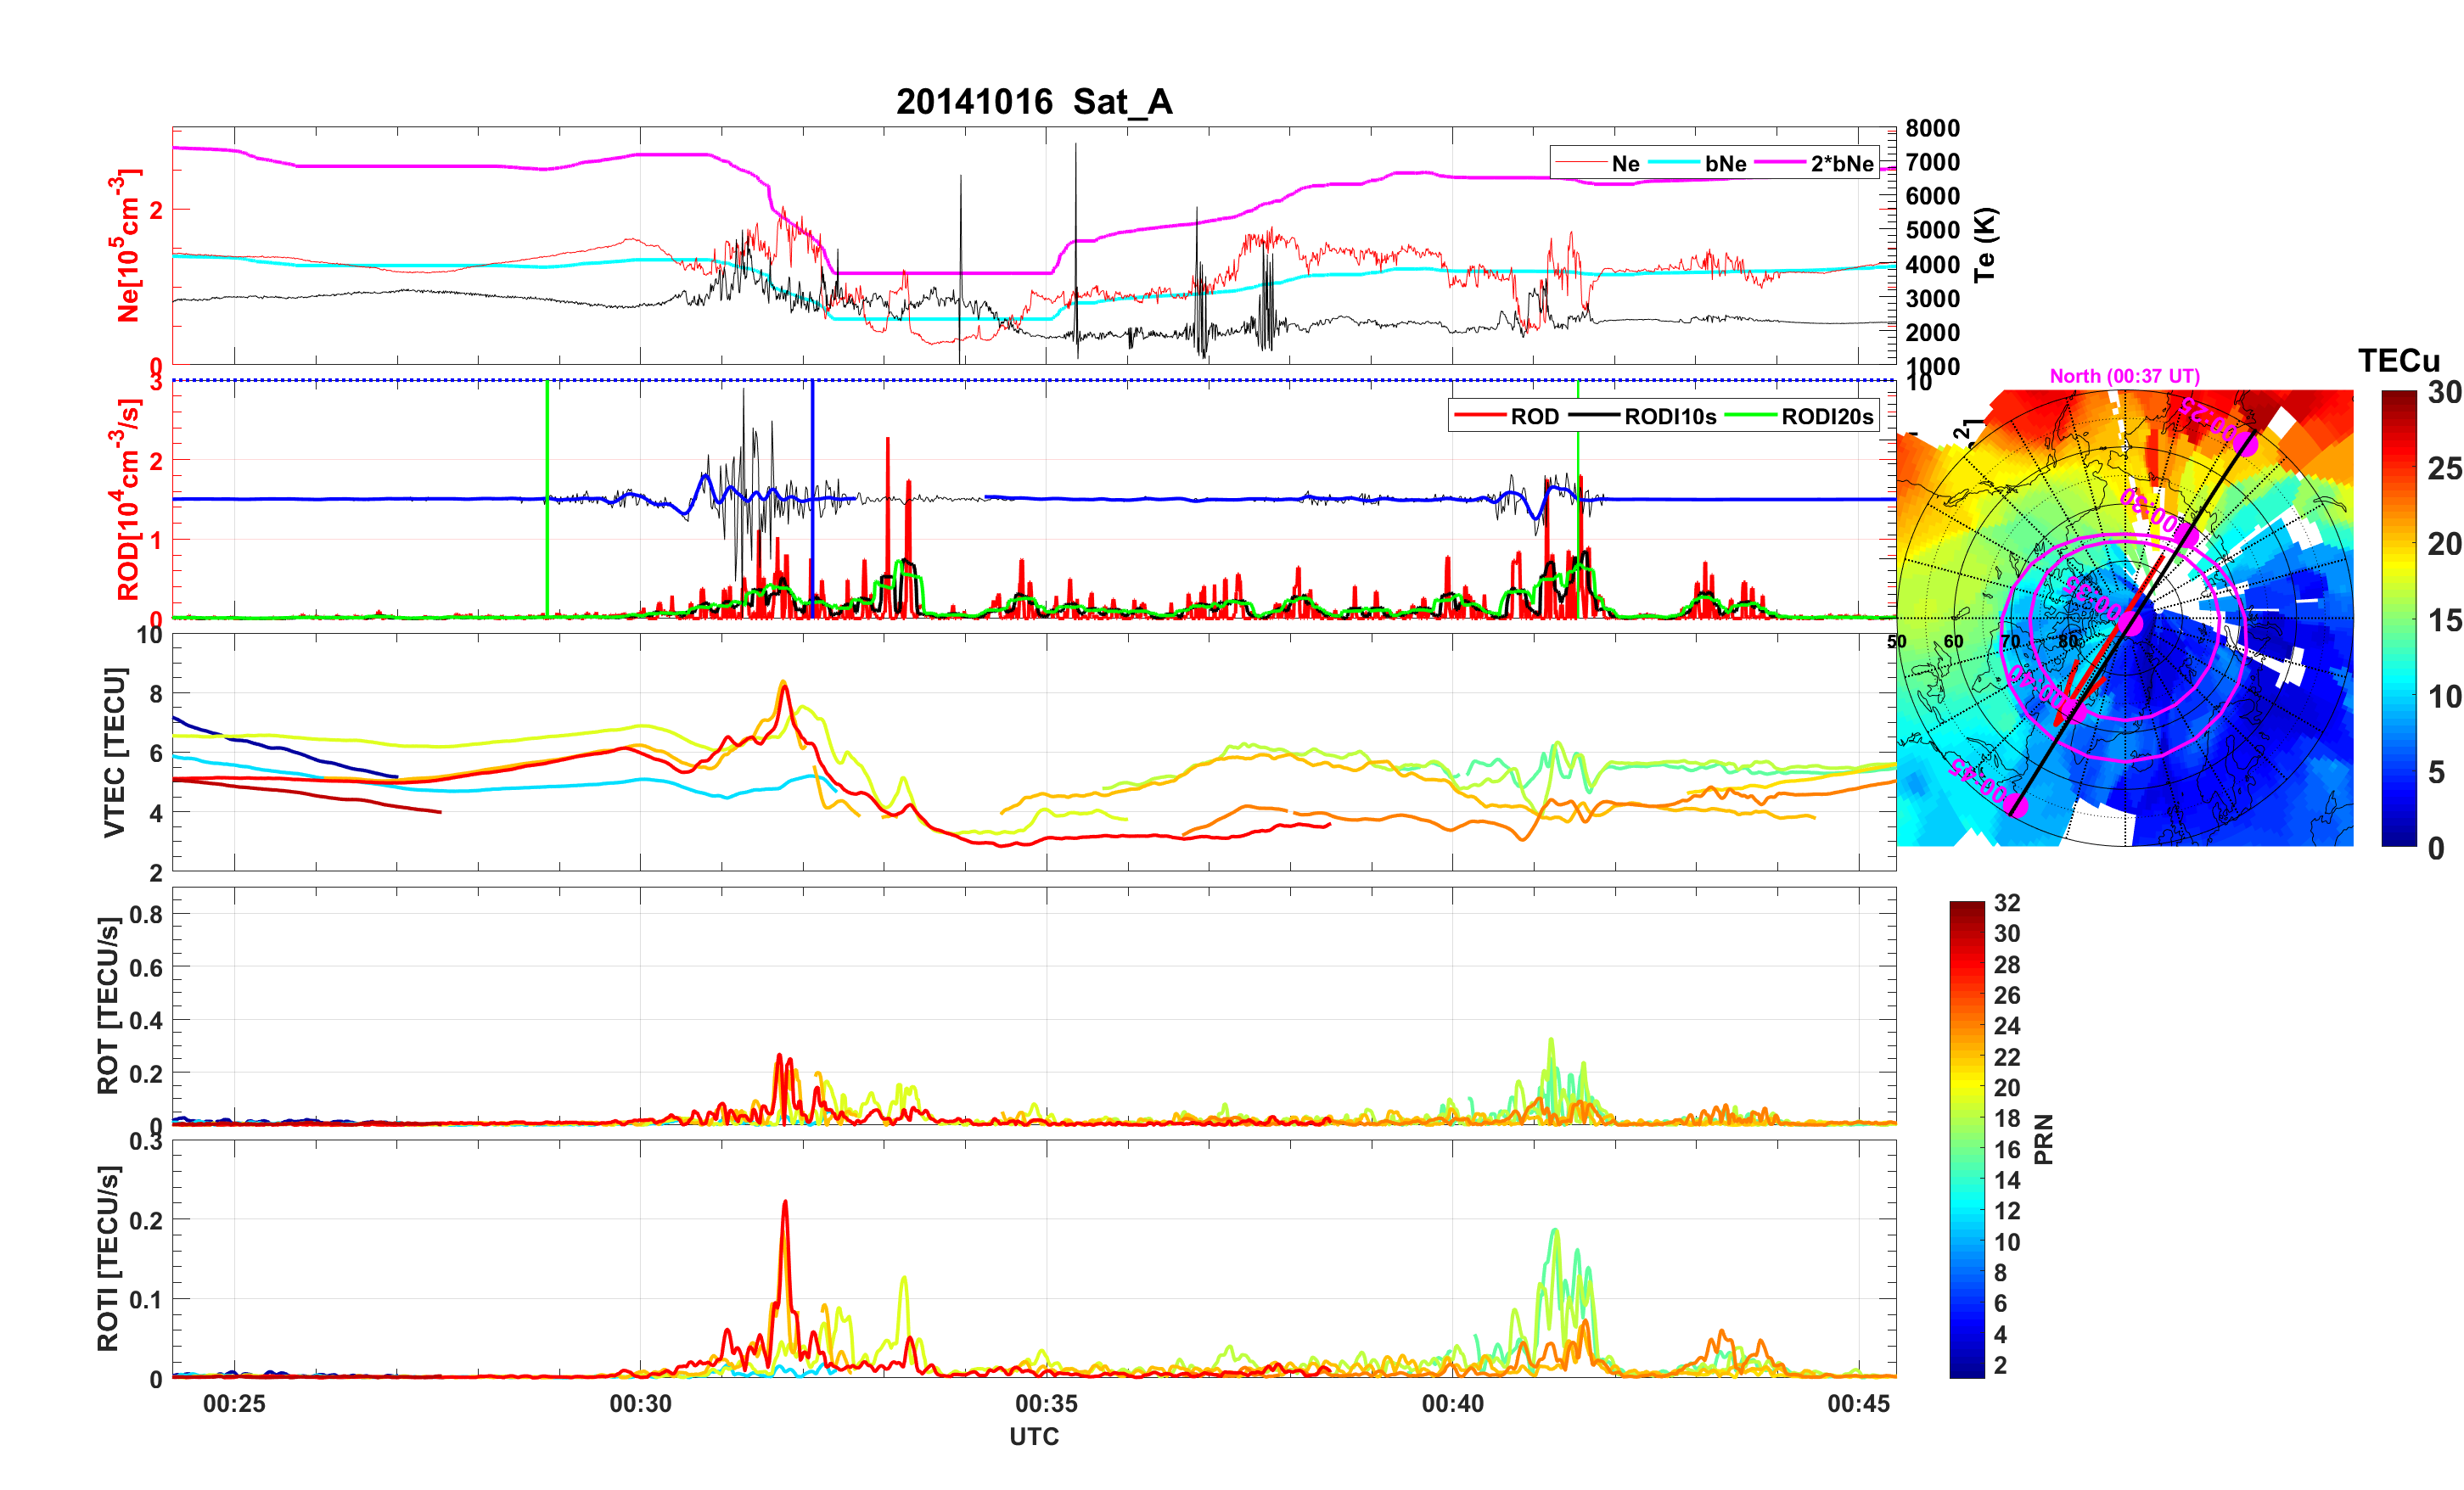
Task: Select the 2*bNe legend entry
Action: click(x=1841, y=164)
